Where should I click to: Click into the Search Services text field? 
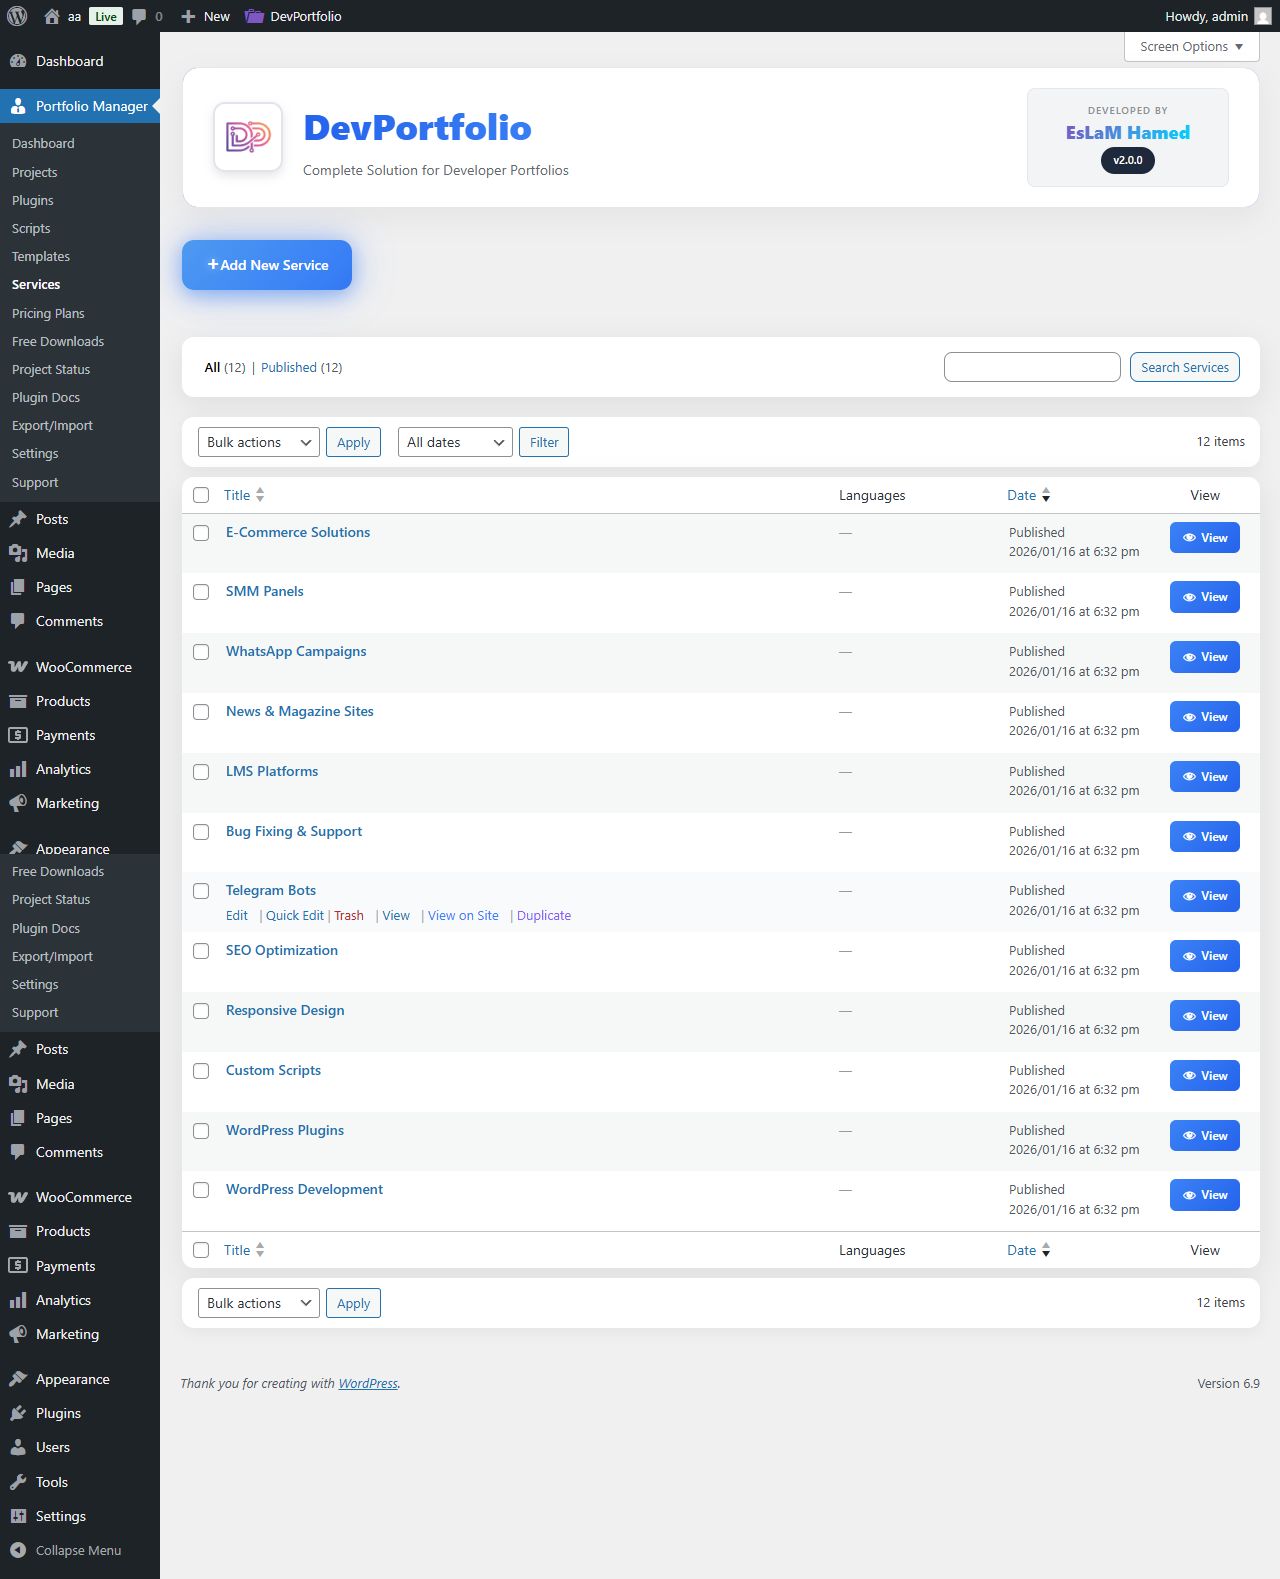(1032, 367)
